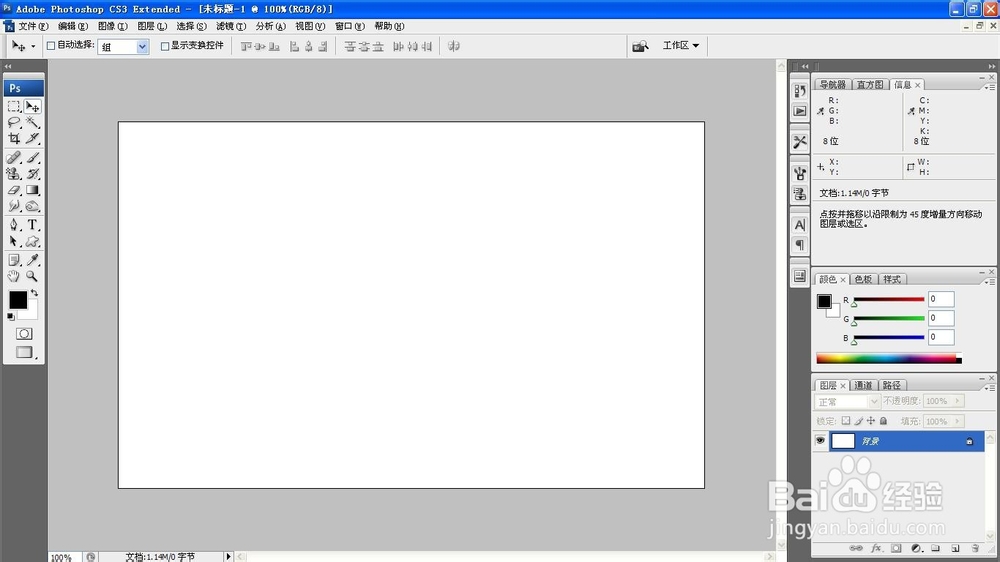
Task: Toggle Quick Mask mode
Action: click(24, 334)
